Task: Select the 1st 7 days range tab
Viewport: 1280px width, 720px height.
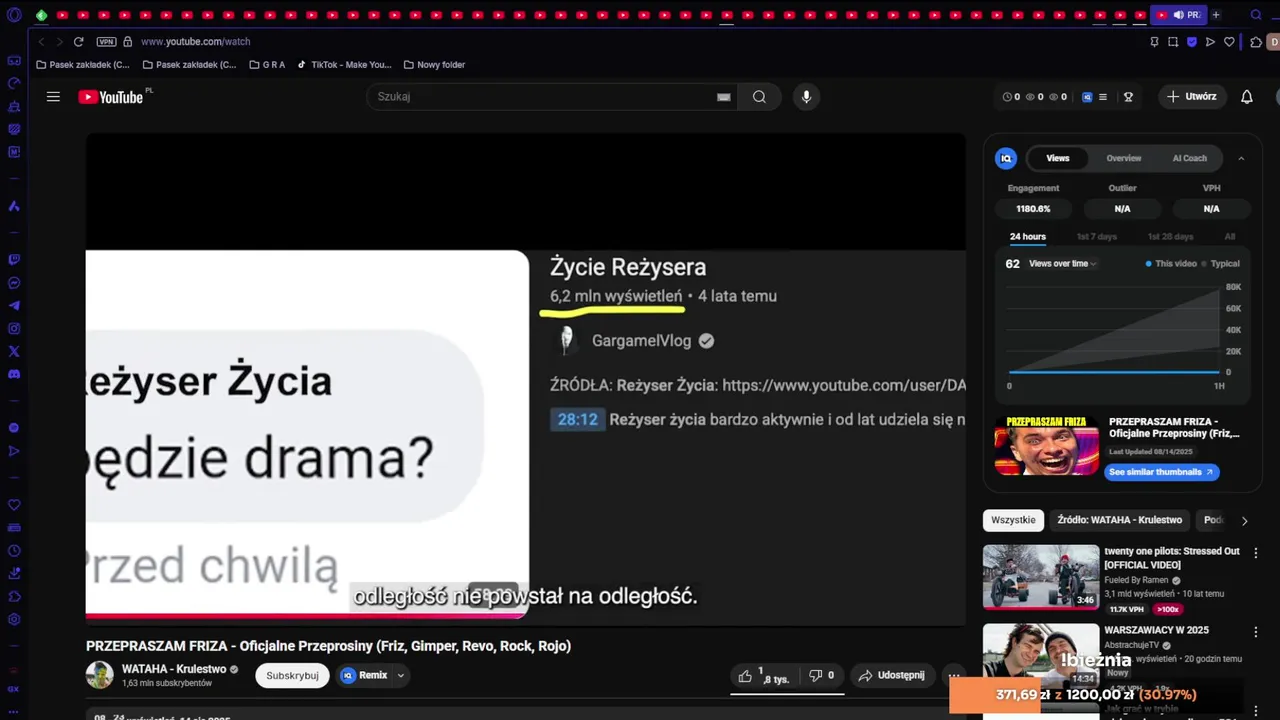Action: pos(1097,237)
